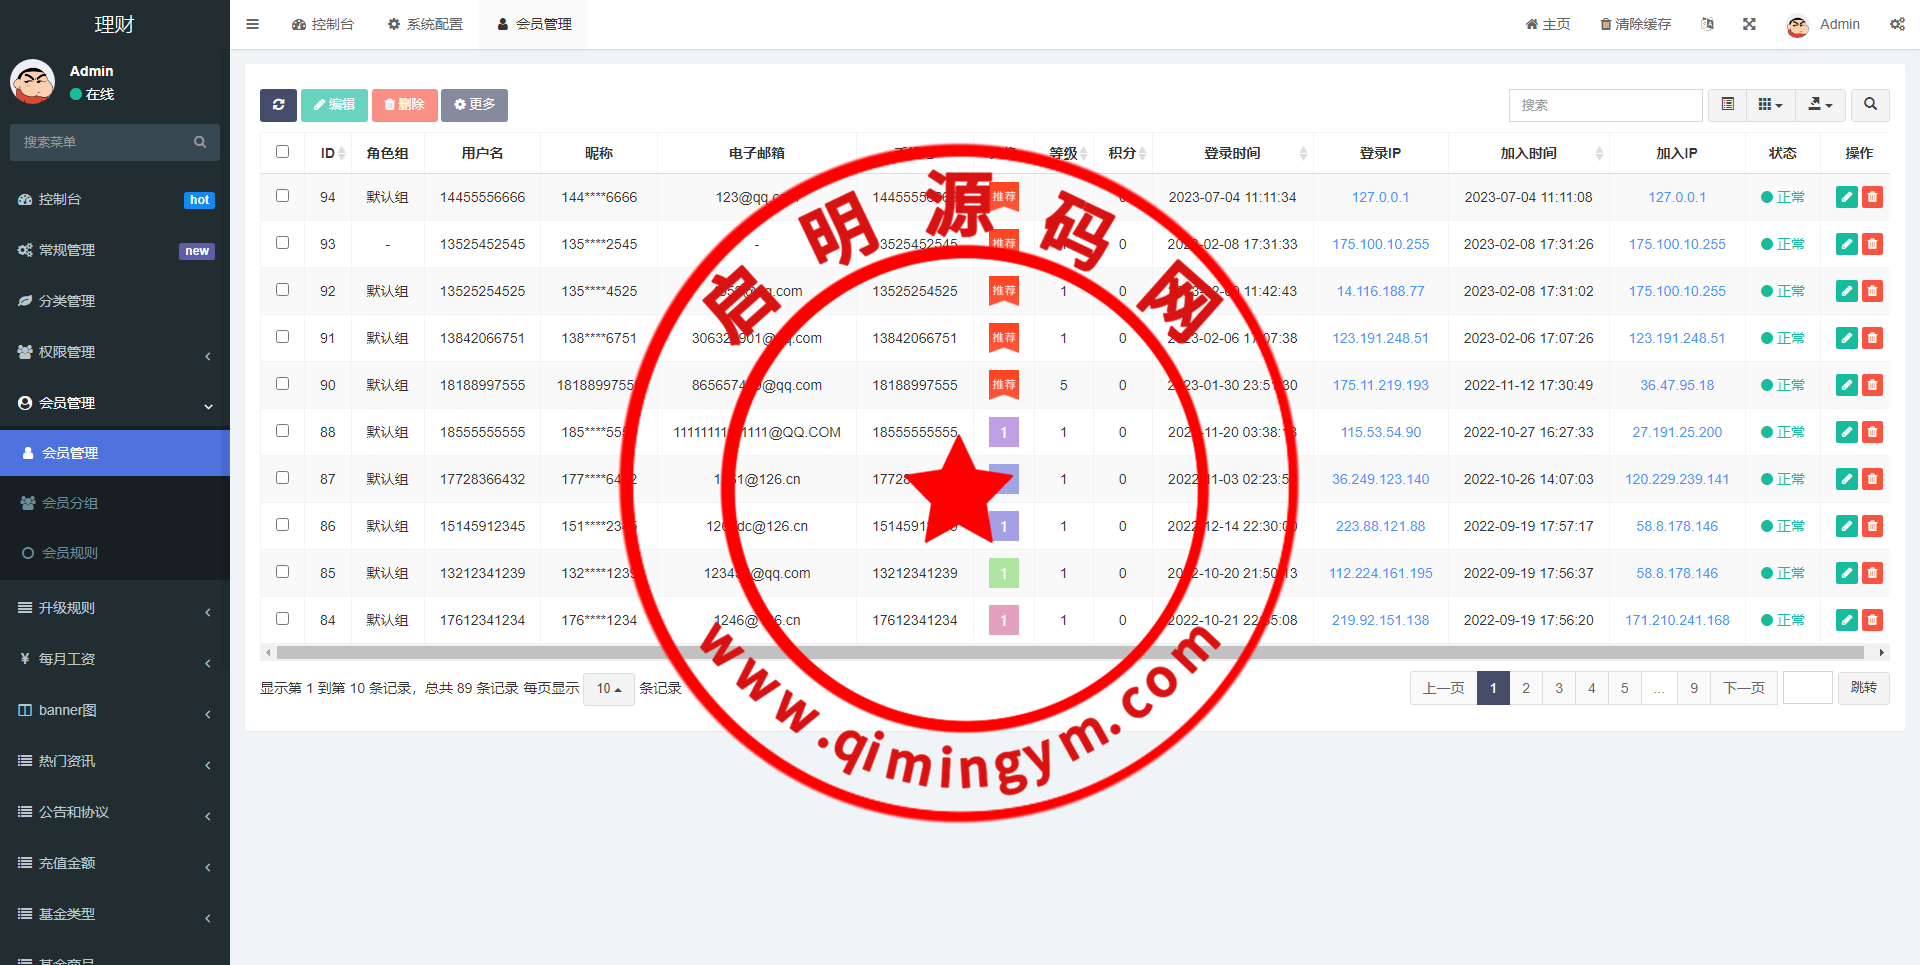Click the refresh table icon button
Screen dimensions: 1920x965
tap(278, 105)
